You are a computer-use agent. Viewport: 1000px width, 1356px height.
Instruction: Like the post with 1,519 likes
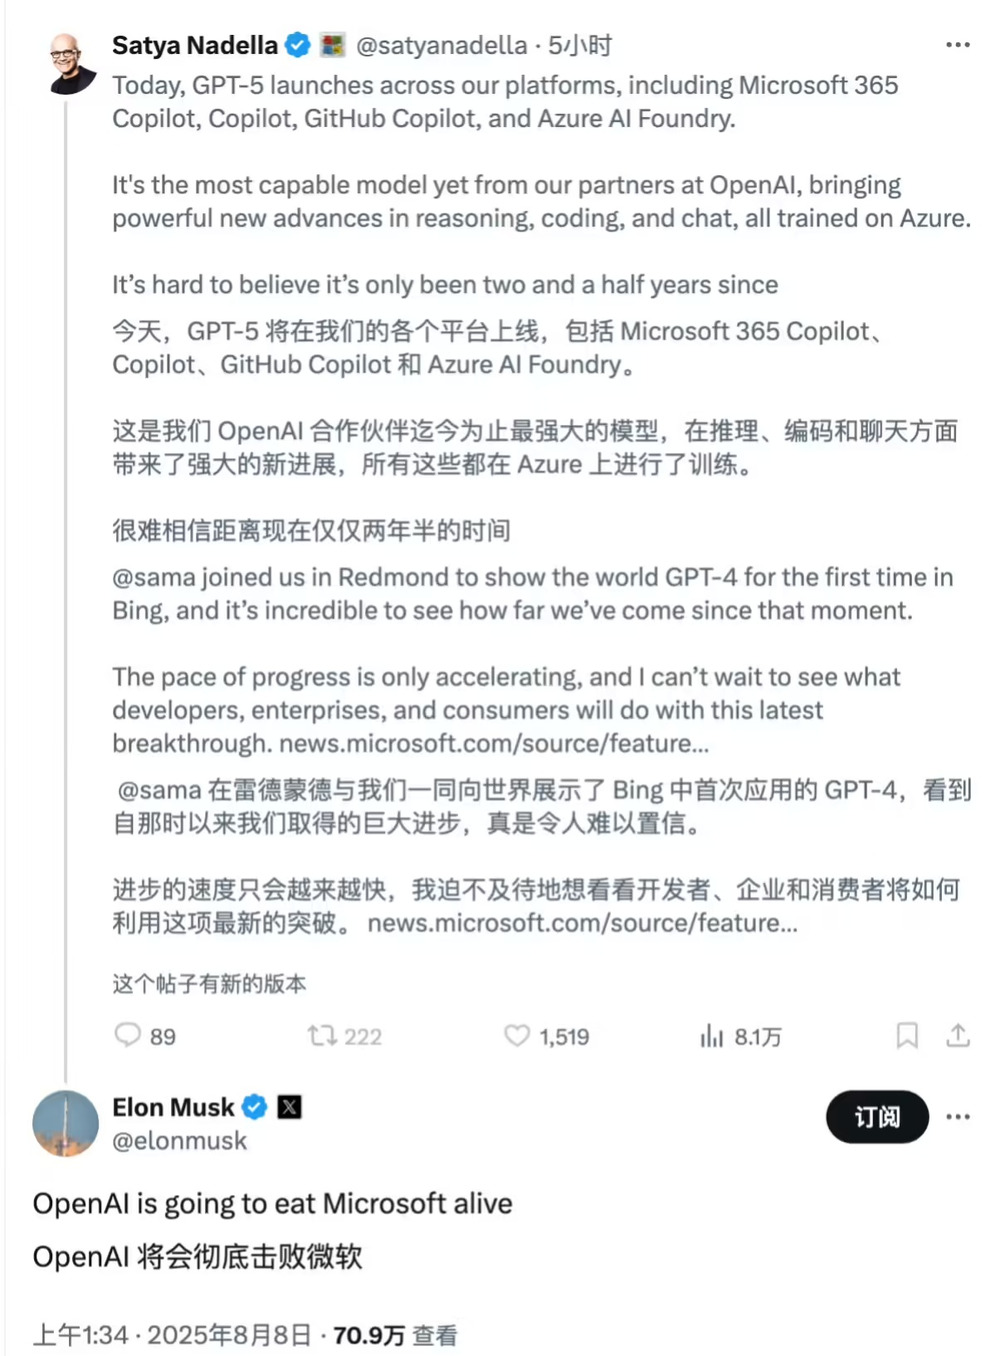[x=517, y=1036]
